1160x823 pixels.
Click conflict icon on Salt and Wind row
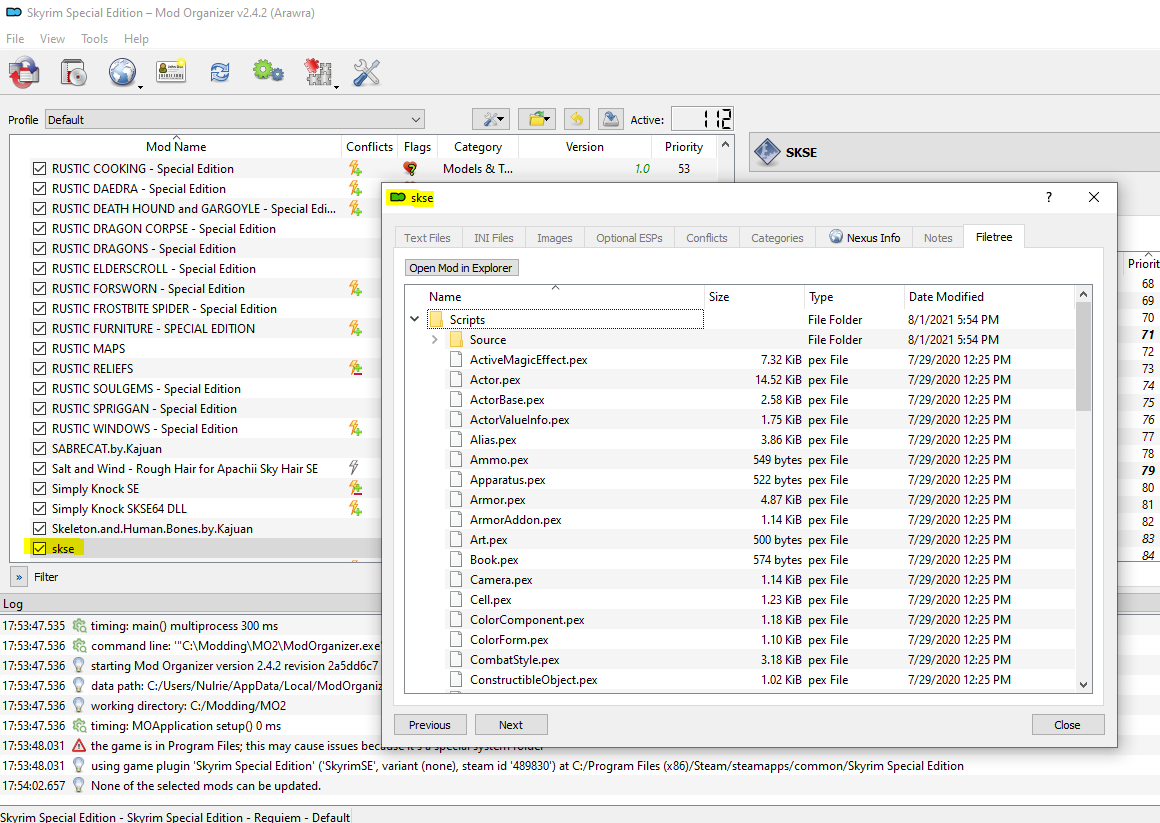pyautogui.click(x=354, y=468)
